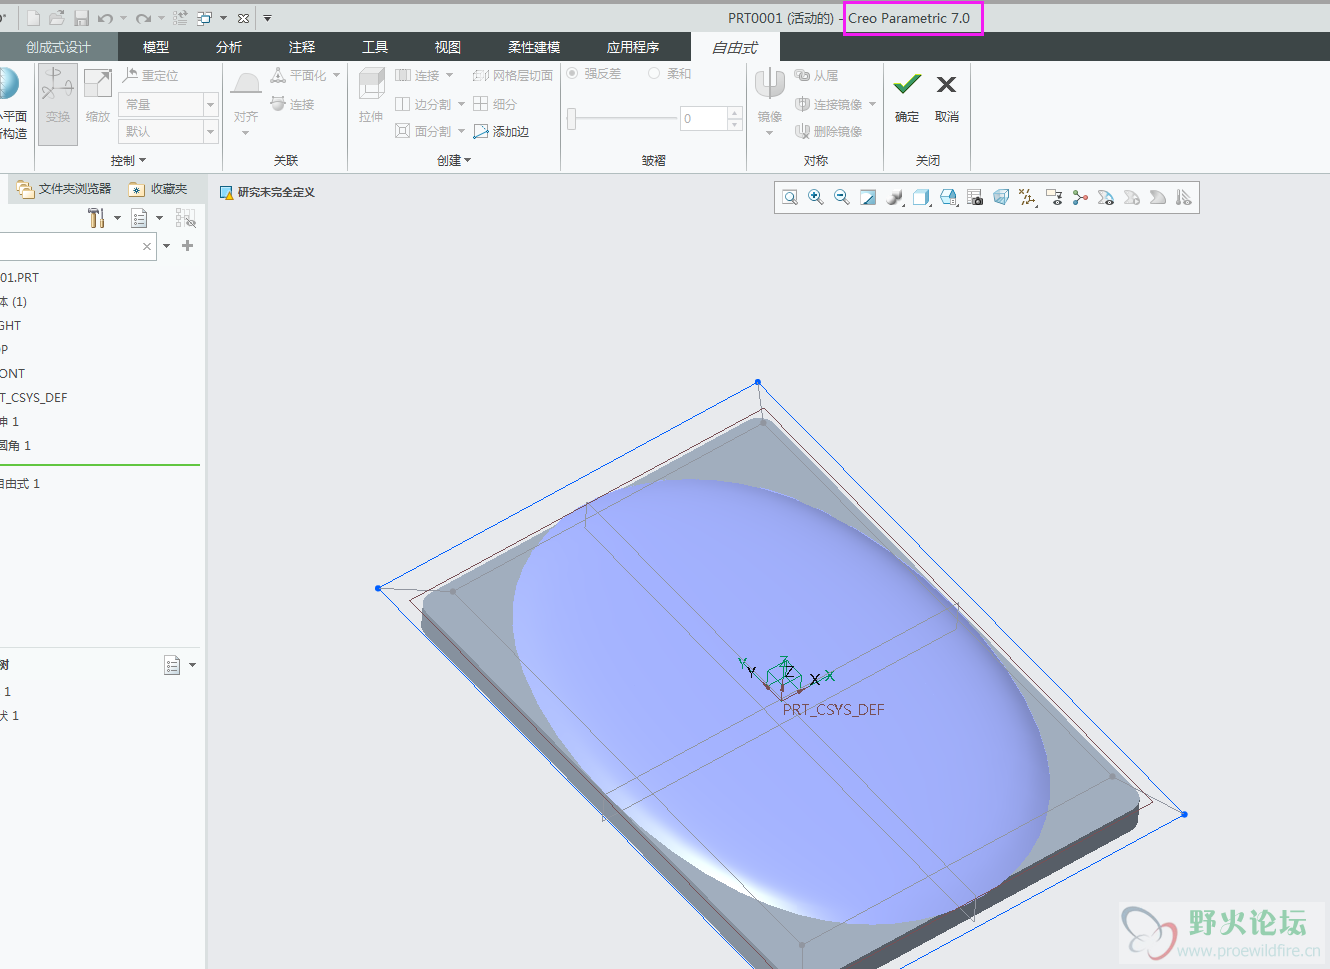The height and width of the screenshot is (969, 1330).
Task: Open the 视图 ribbon tab
Action: tap(448, 47)
